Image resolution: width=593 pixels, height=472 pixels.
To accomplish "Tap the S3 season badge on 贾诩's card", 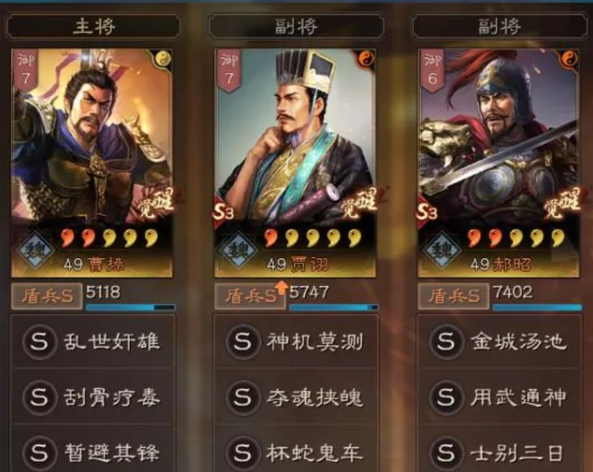I will coord(223,213).
